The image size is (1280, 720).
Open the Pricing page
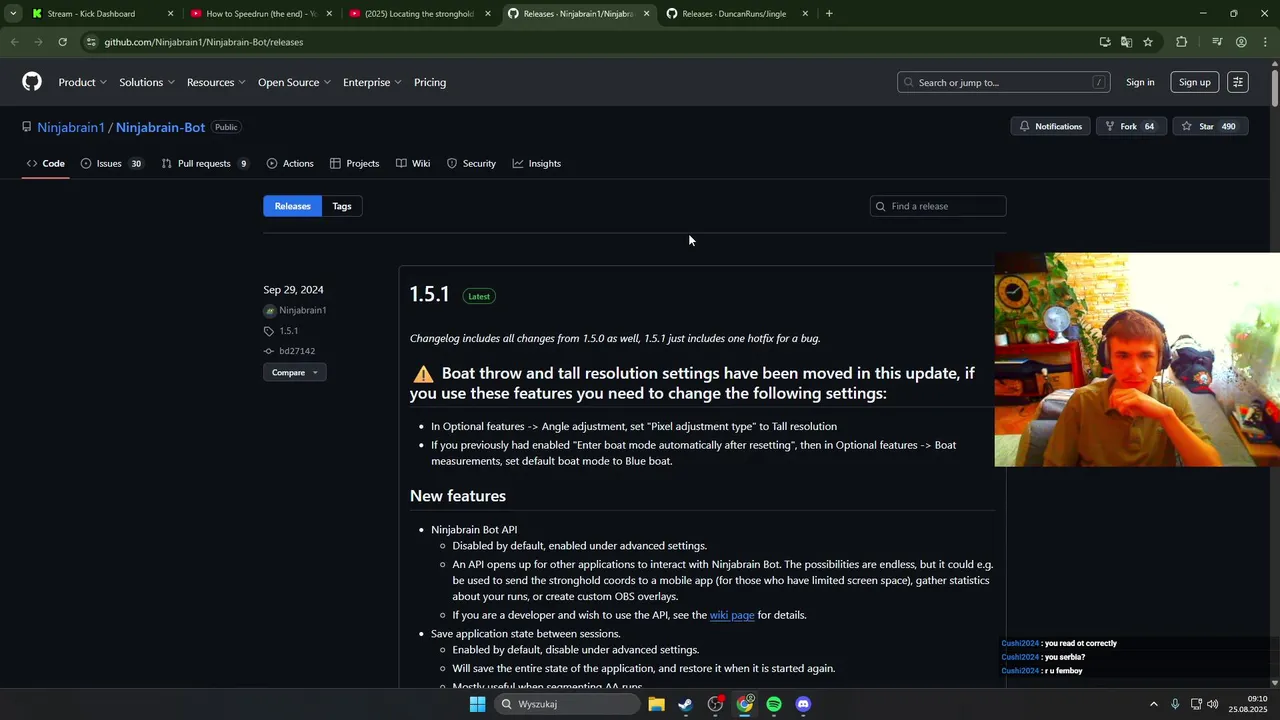coord(430,82)
